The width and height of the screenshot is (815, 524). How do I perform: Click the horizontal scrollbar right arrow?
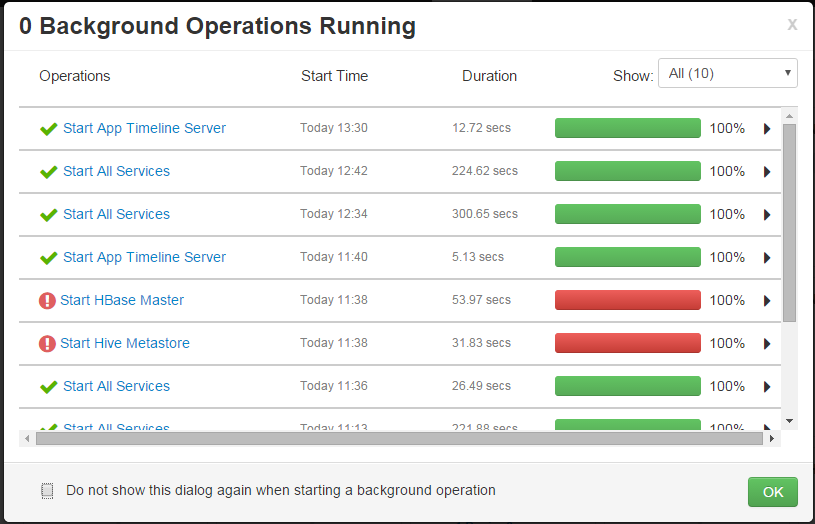[x=772, y=439]
